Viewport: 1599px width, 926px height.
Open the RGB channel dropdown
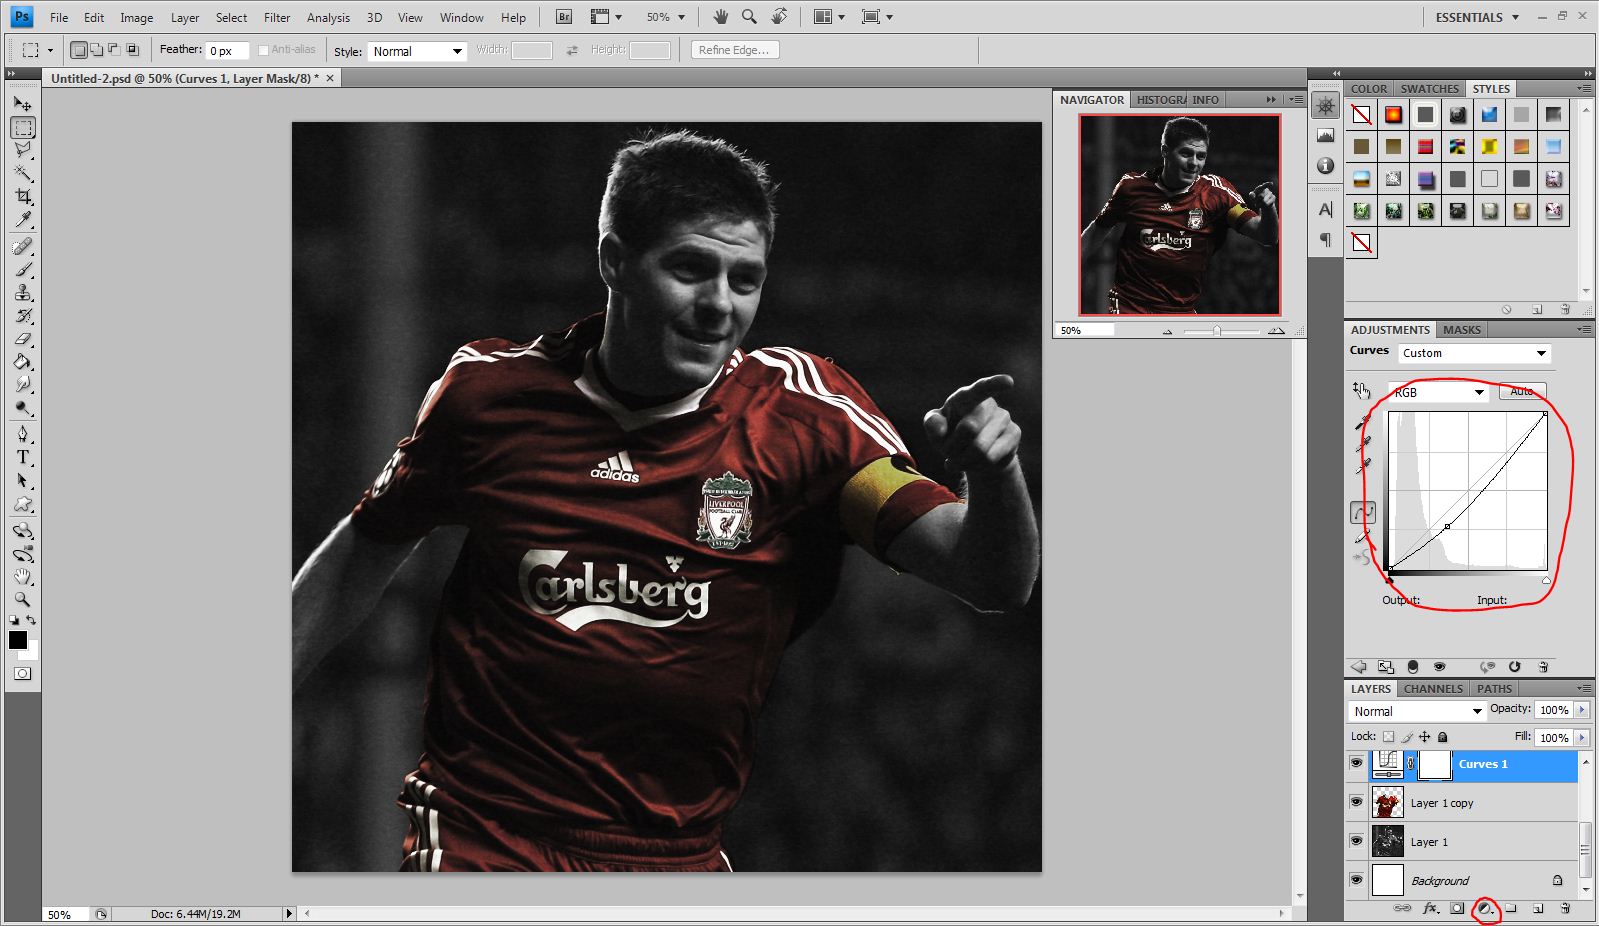pos(1438,392)
